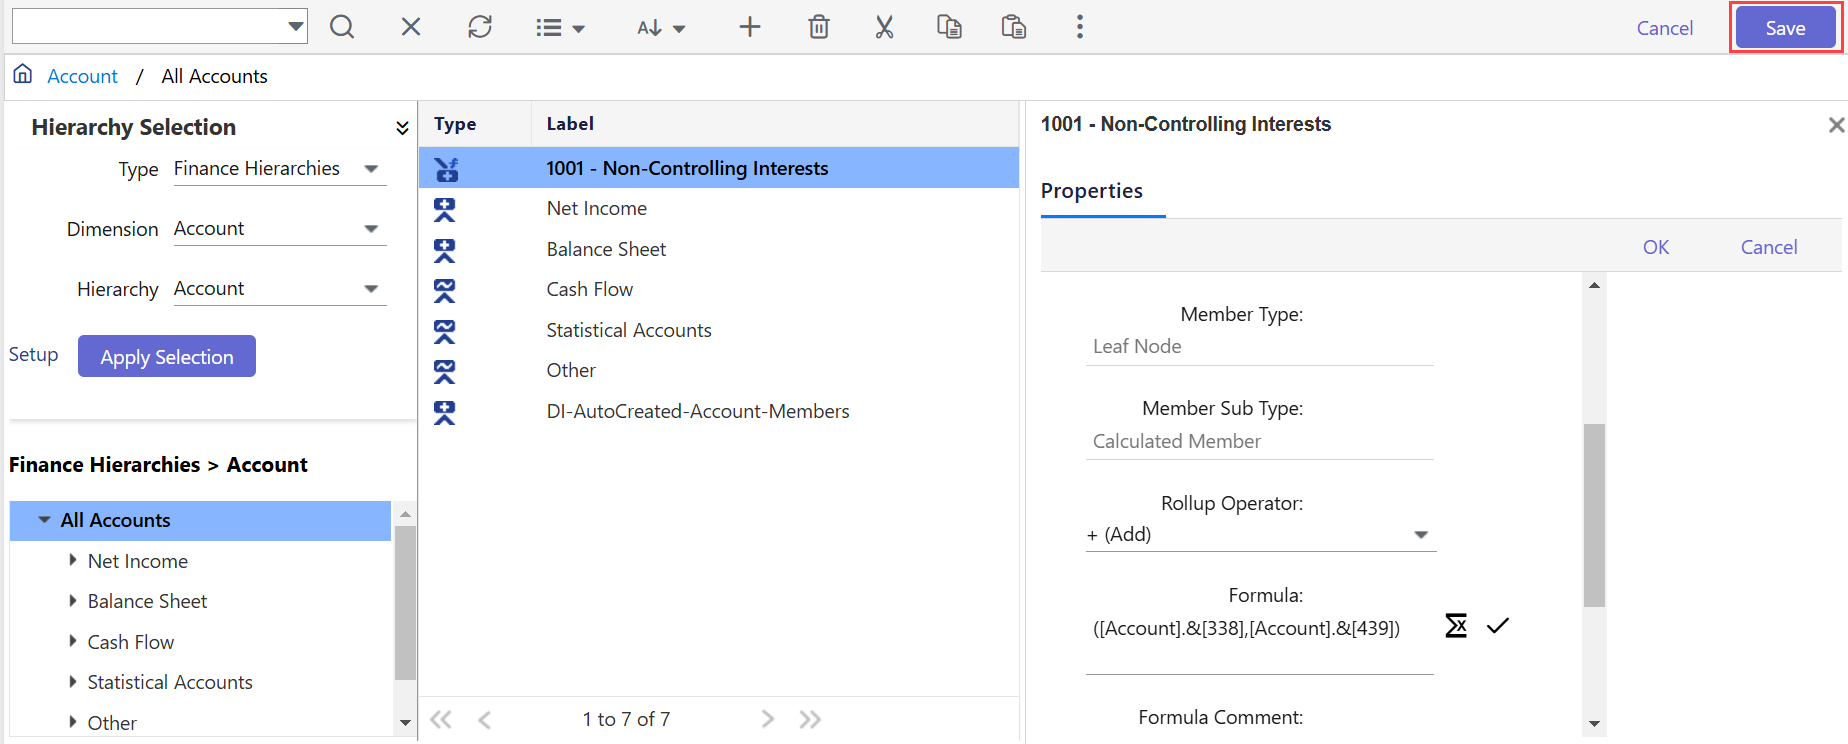Click the Account breadcrumb link
Viewport: 1848px width, 744px height.
click(x=82, y=77)
